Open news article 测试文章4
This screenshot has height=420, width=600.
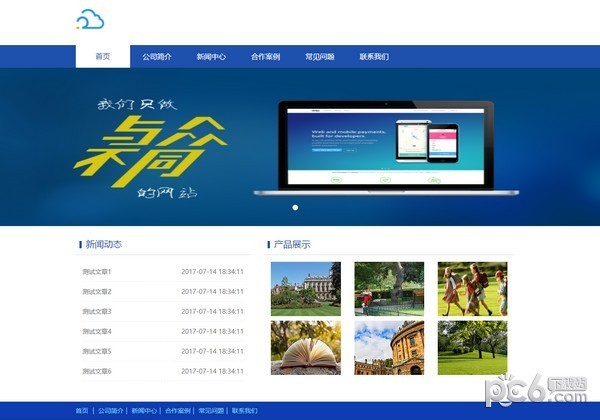pyautogui.click(x=97, y=331)
